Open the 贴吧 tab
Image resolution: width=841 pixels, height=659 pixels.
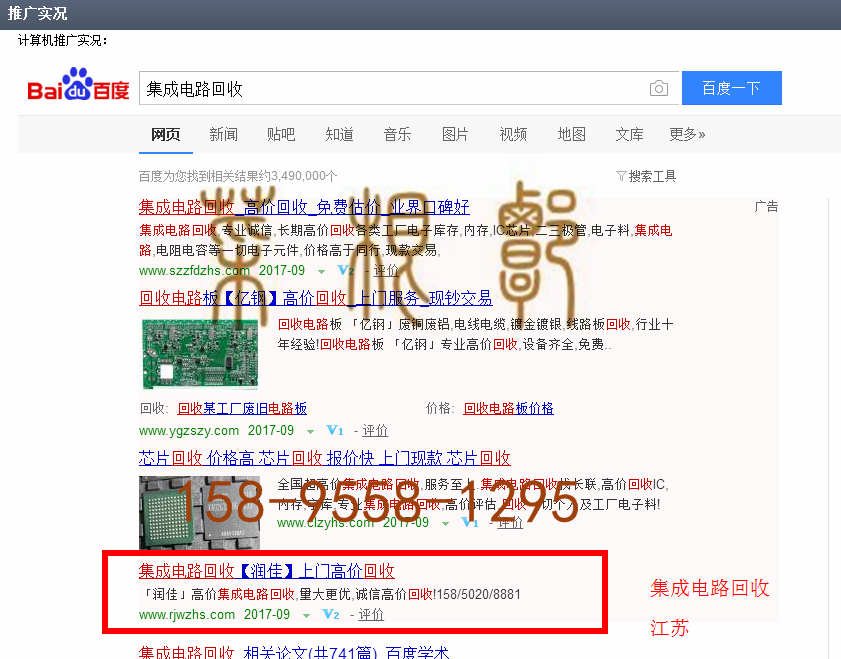point(281,134)
